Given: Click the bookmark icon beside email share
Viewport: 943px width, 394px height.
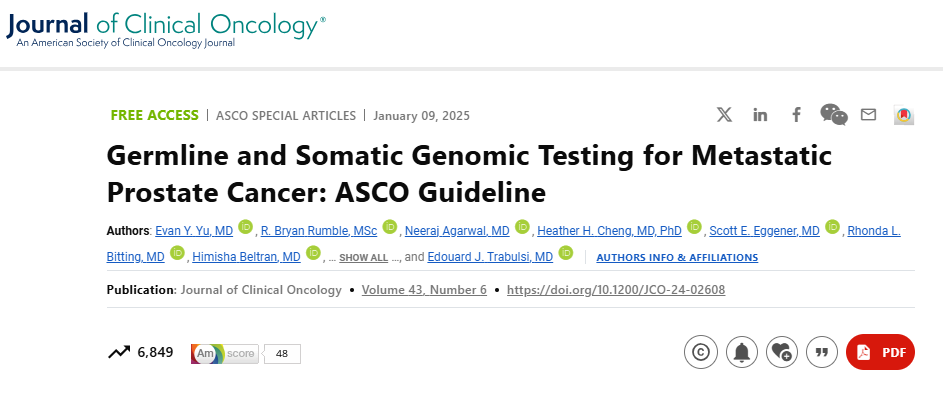Looking at the screenshot, I should pyautogui.click(x=904, y=115).
